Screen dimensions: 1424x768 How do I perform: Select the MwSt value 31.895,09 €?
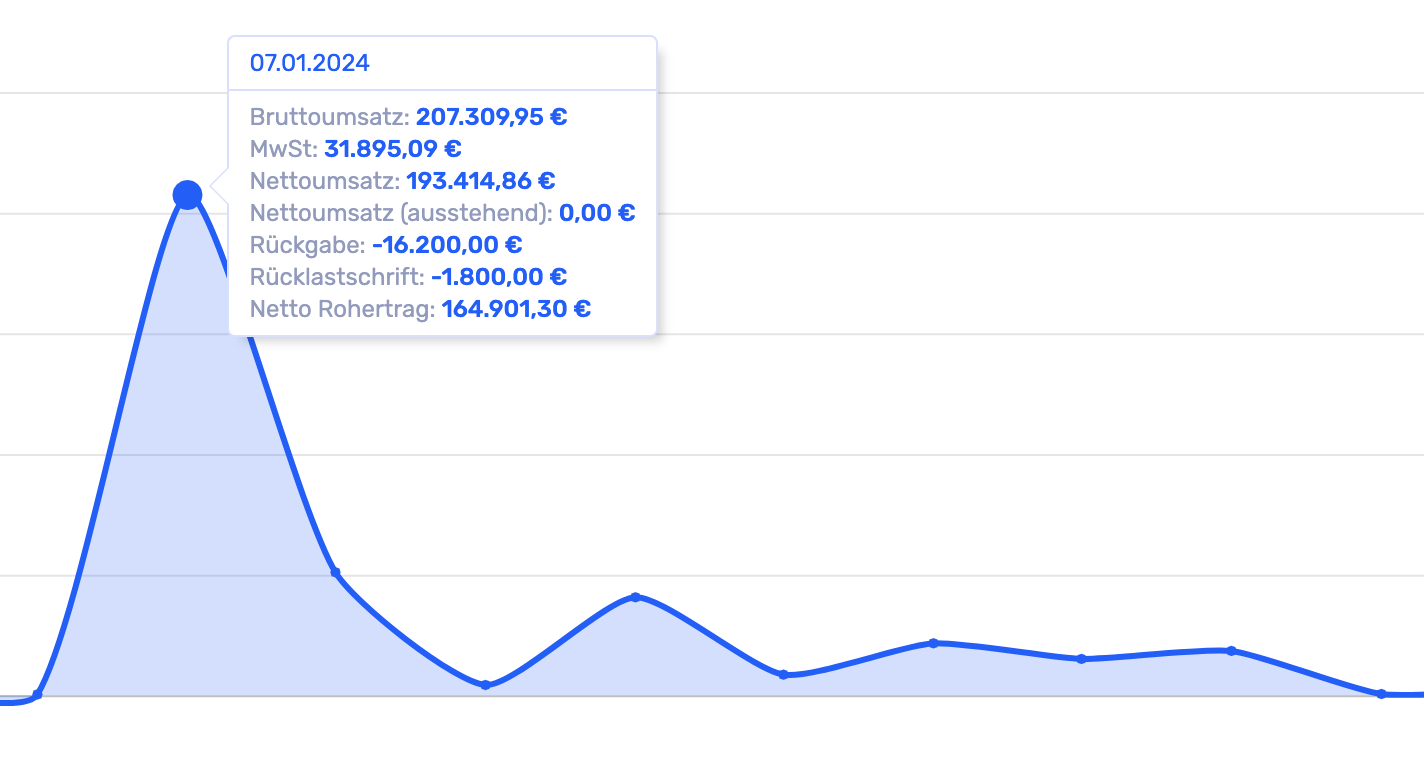pos(393,149)
